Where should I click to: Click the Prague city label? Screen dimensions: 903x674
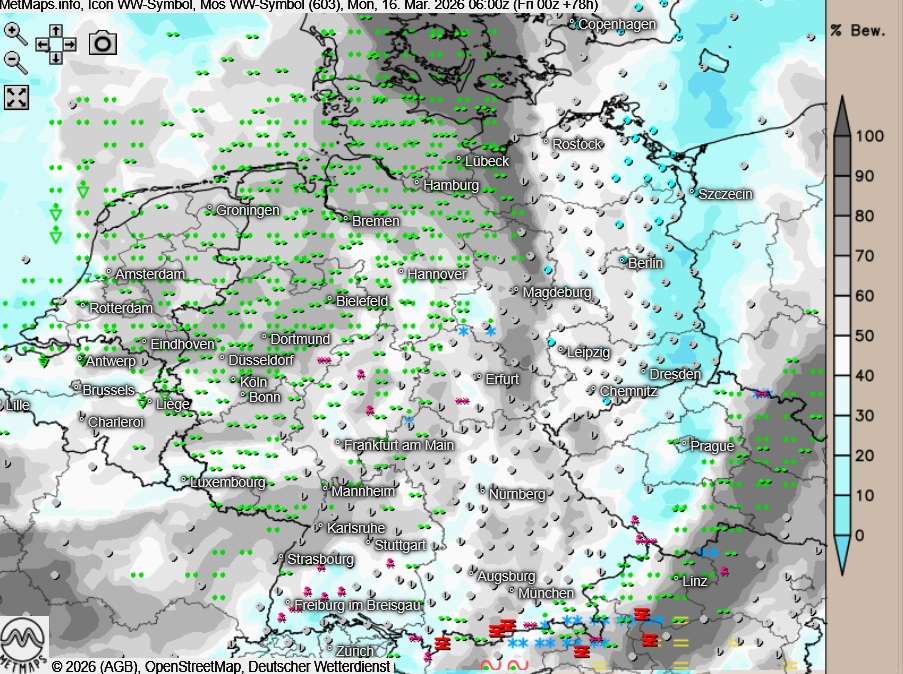(712, 446)
